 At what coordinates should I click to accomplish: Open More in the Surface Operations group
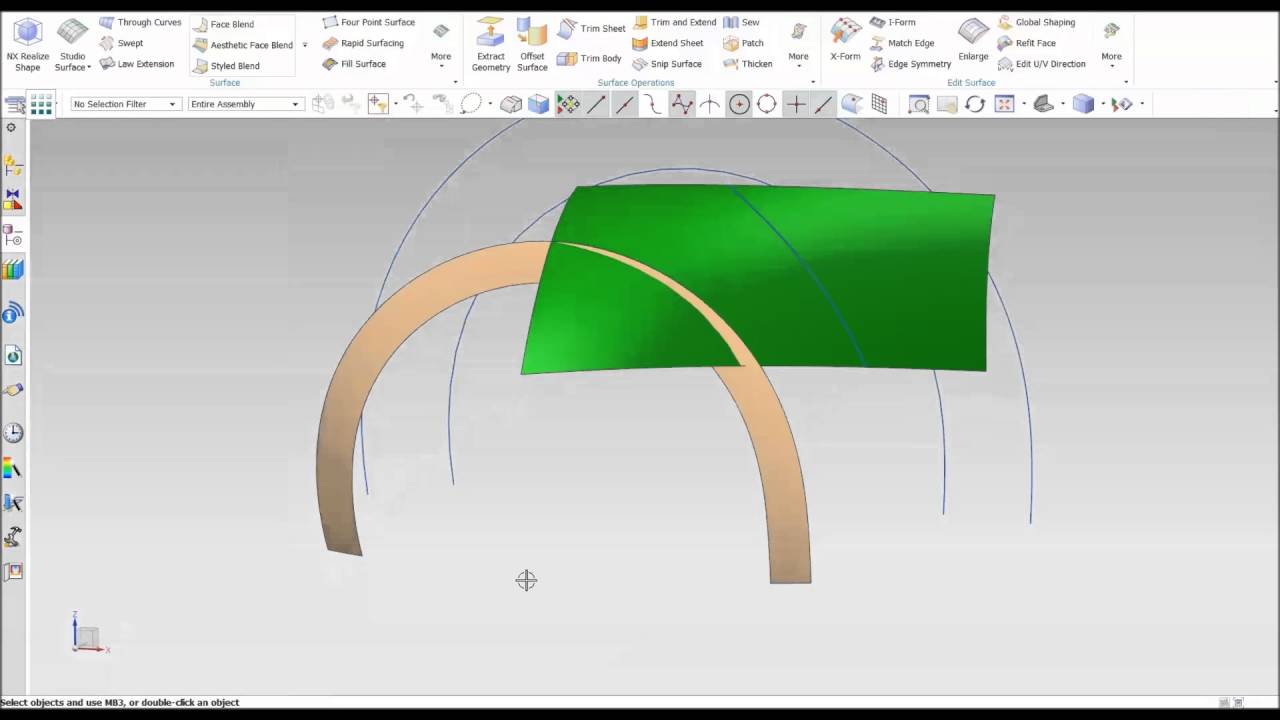798,45
